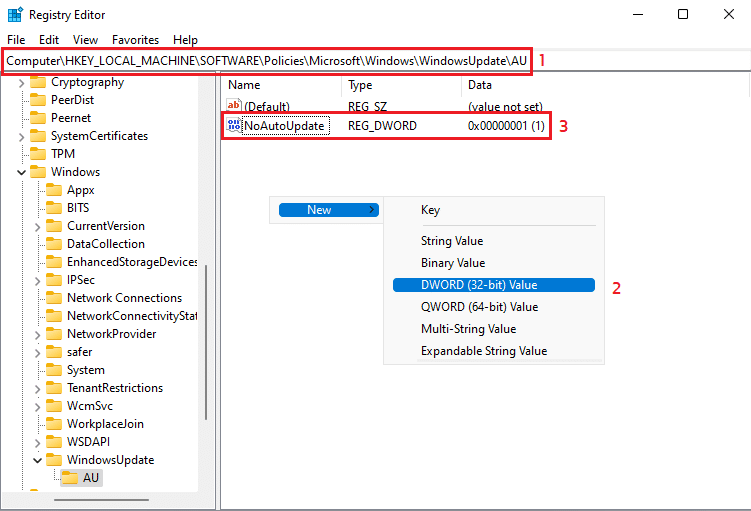Click the NoAutoUpdate DWORD value icon

point(234,125)
